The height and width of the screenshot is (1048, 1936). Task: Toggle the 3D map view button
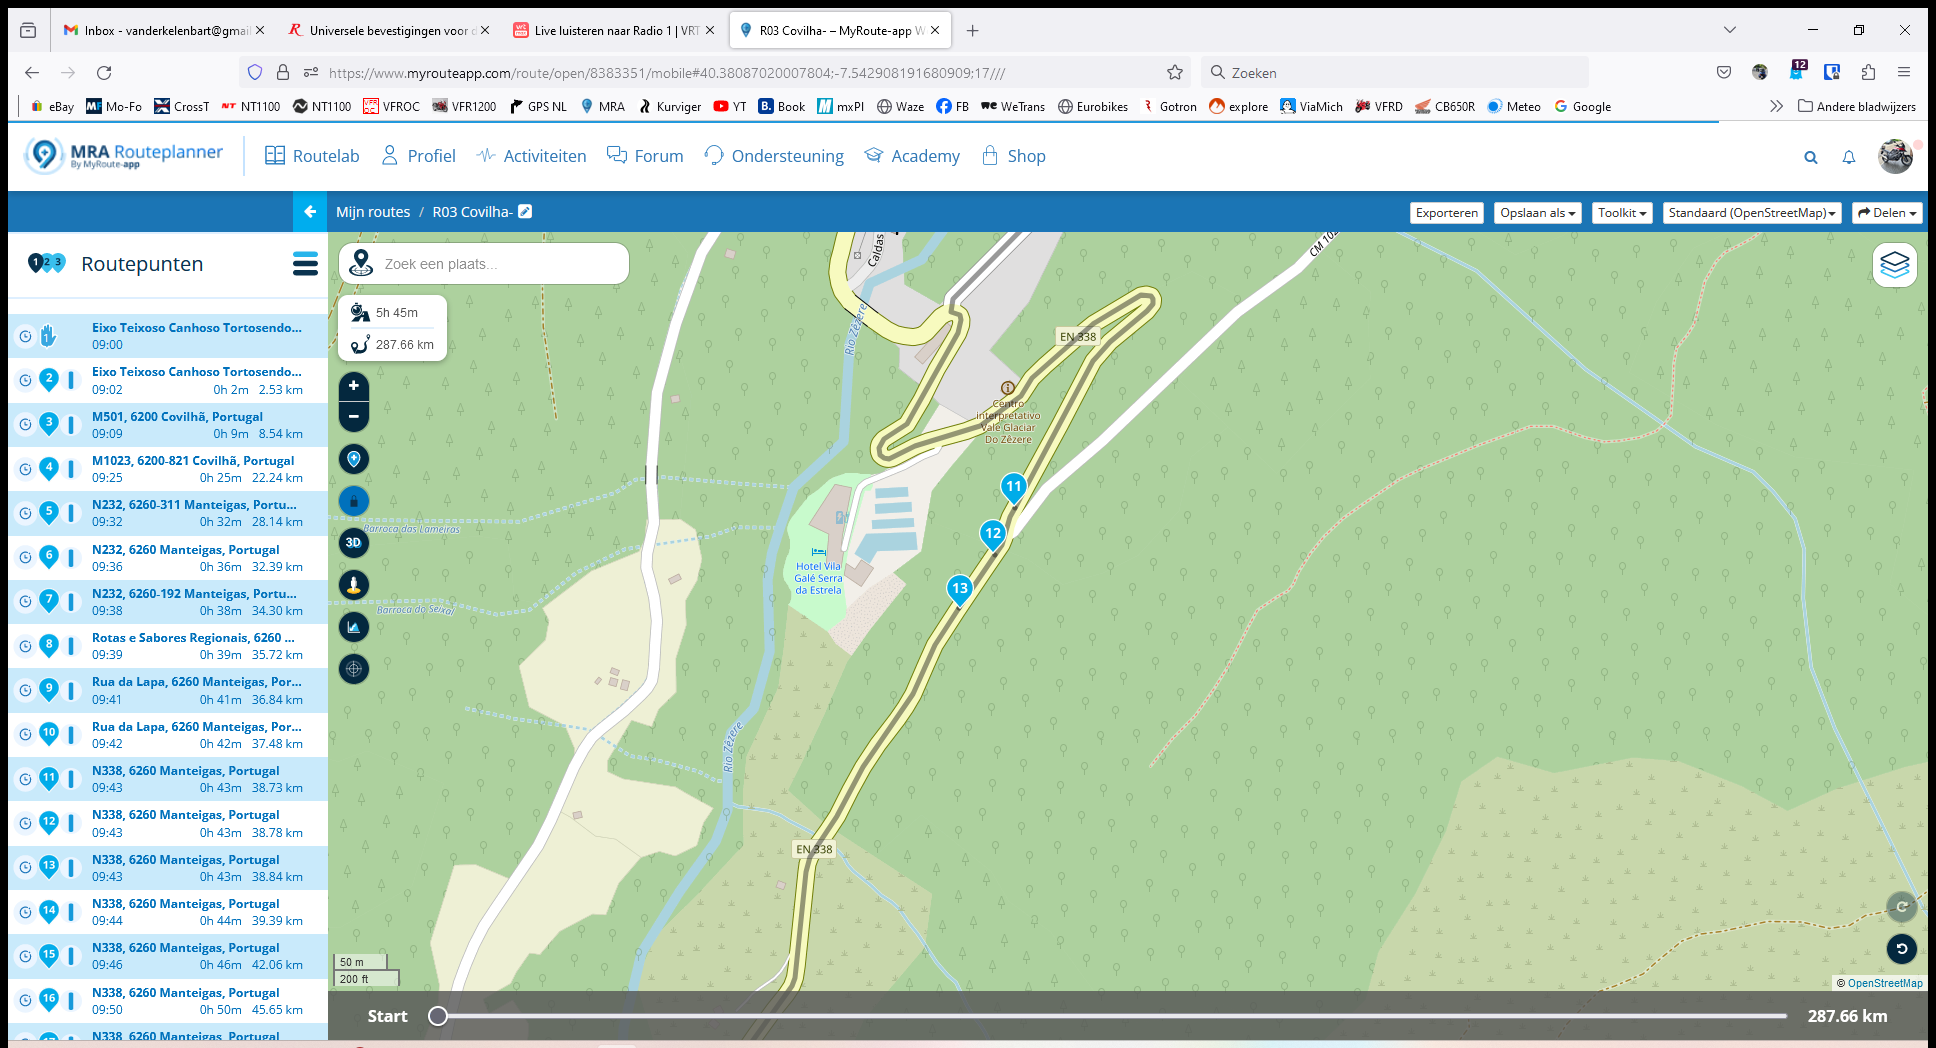pyautogui.click(x=354, y=543)
